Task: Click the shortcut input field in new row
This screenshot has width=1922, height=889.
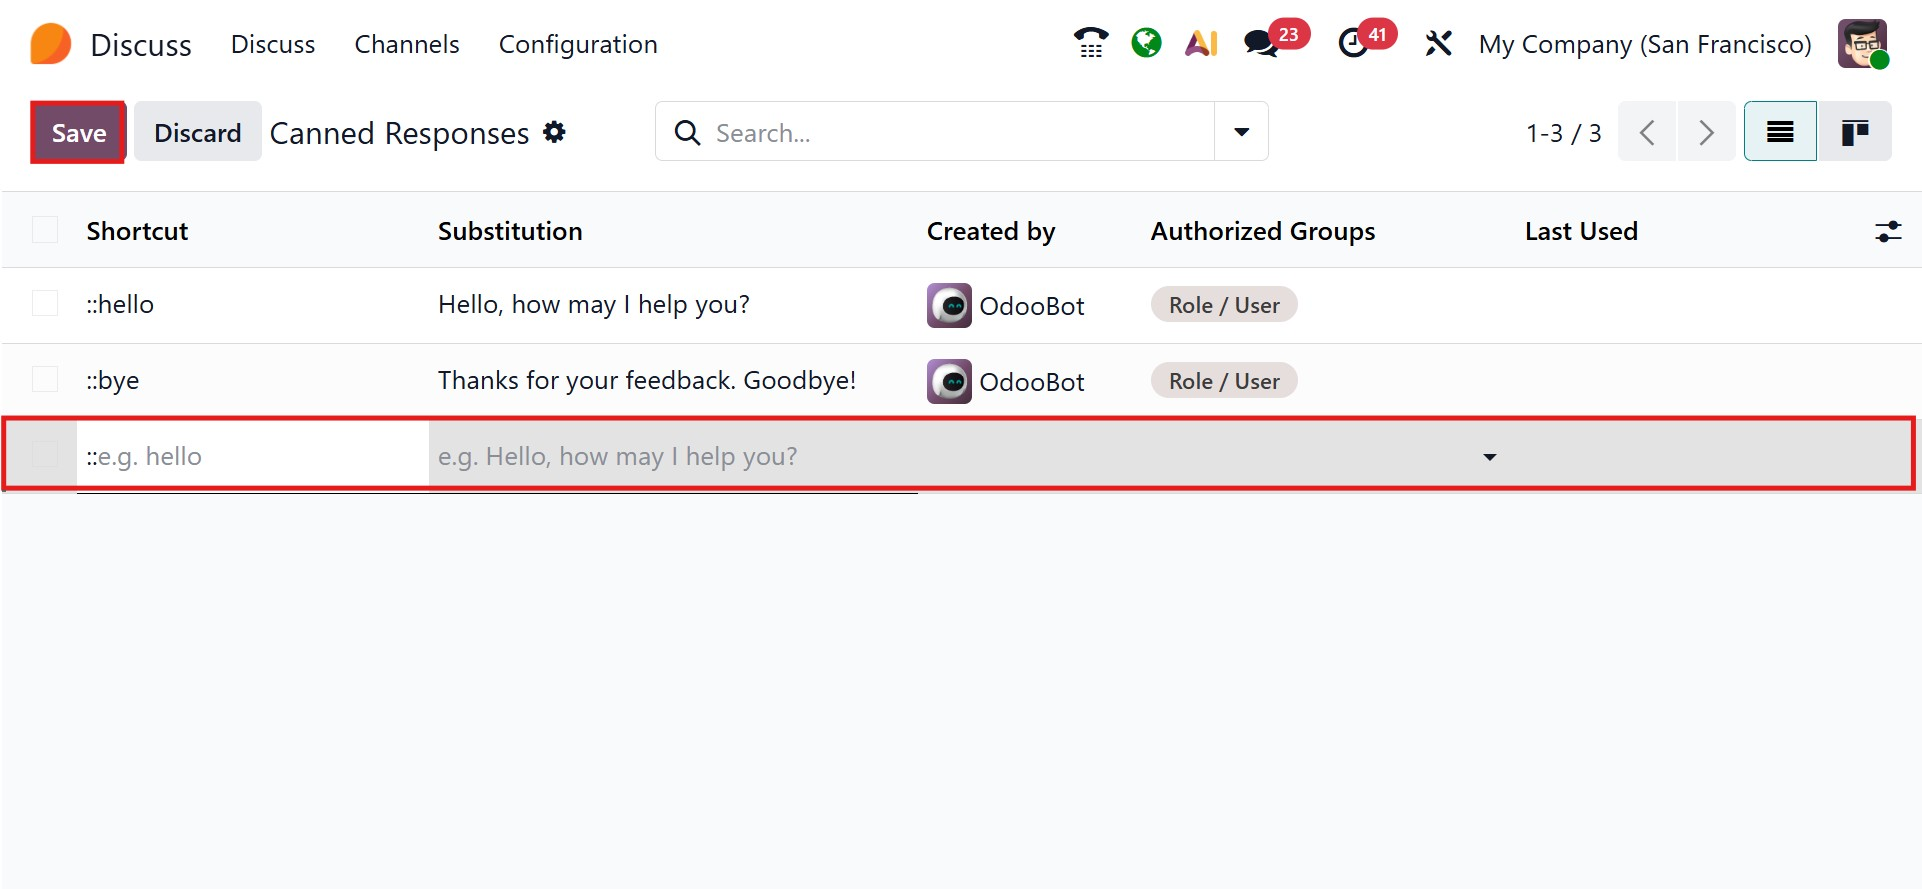Action: click(252, 457)
